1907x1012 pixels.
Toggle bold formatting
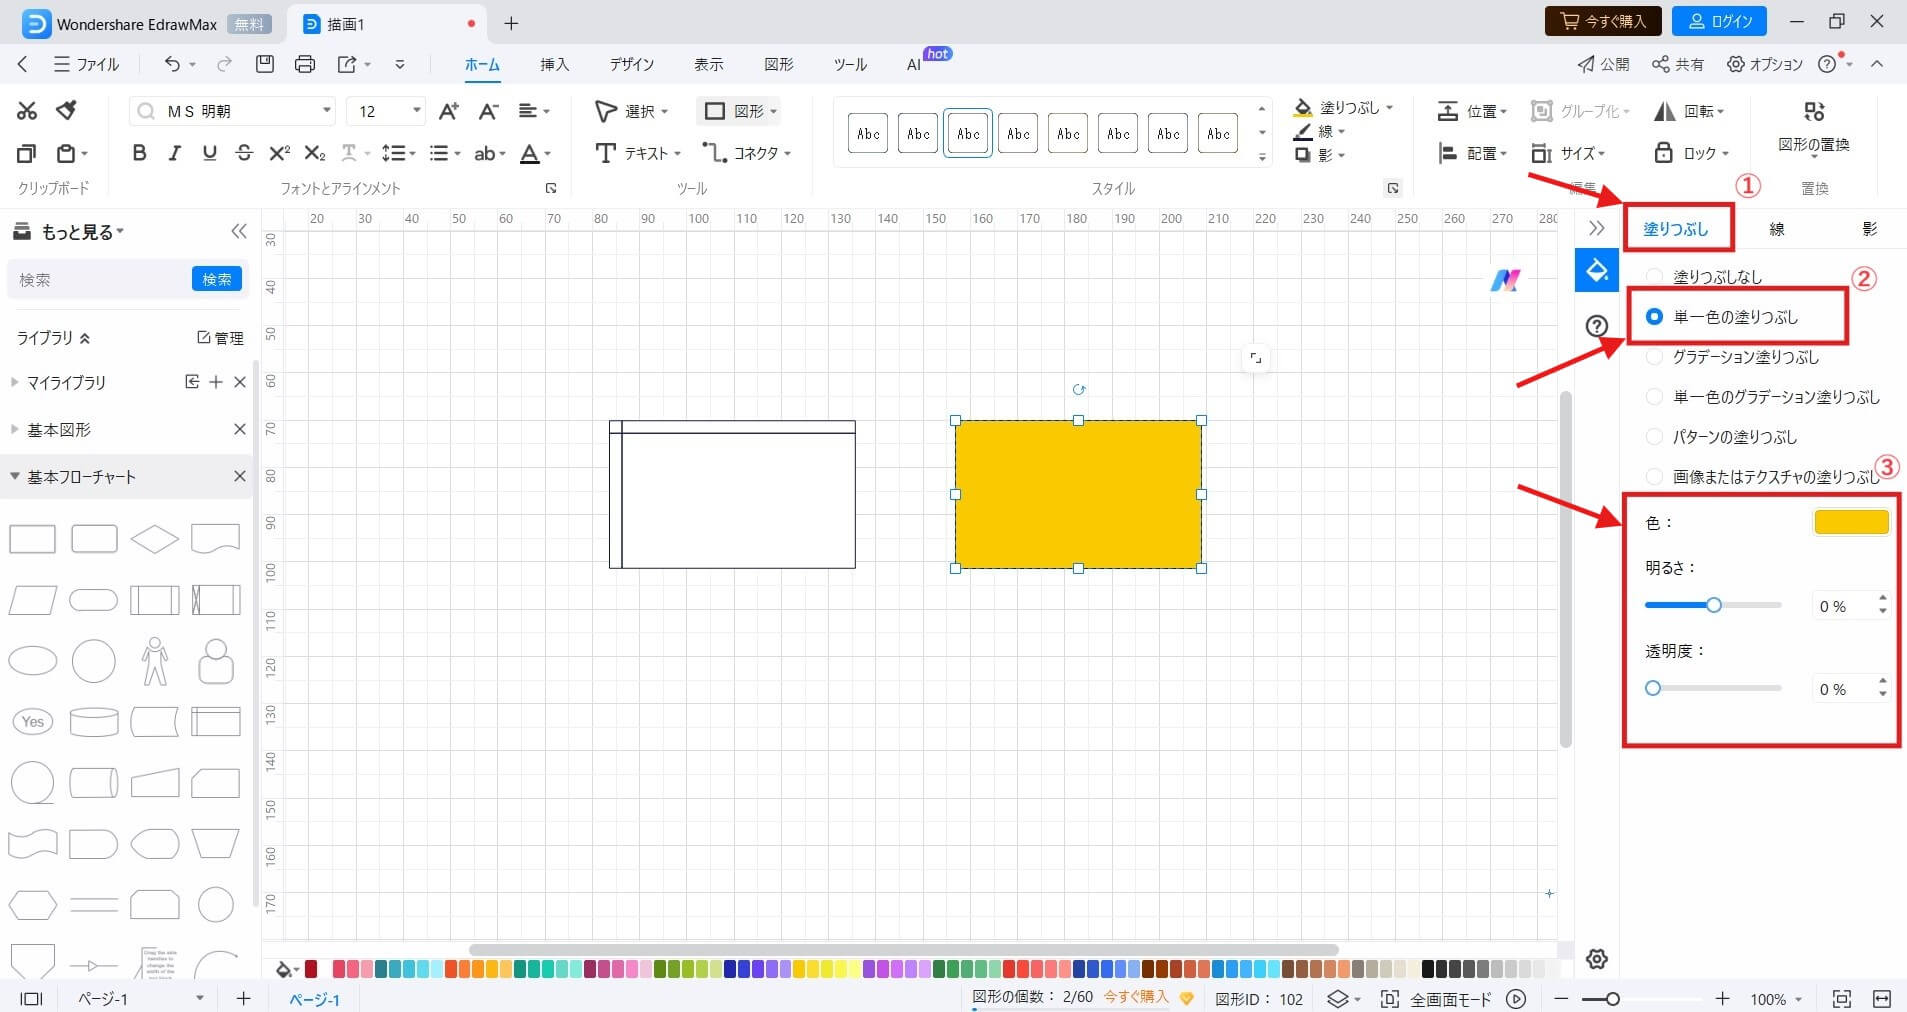pyautogui.click(x=139, y=153)
